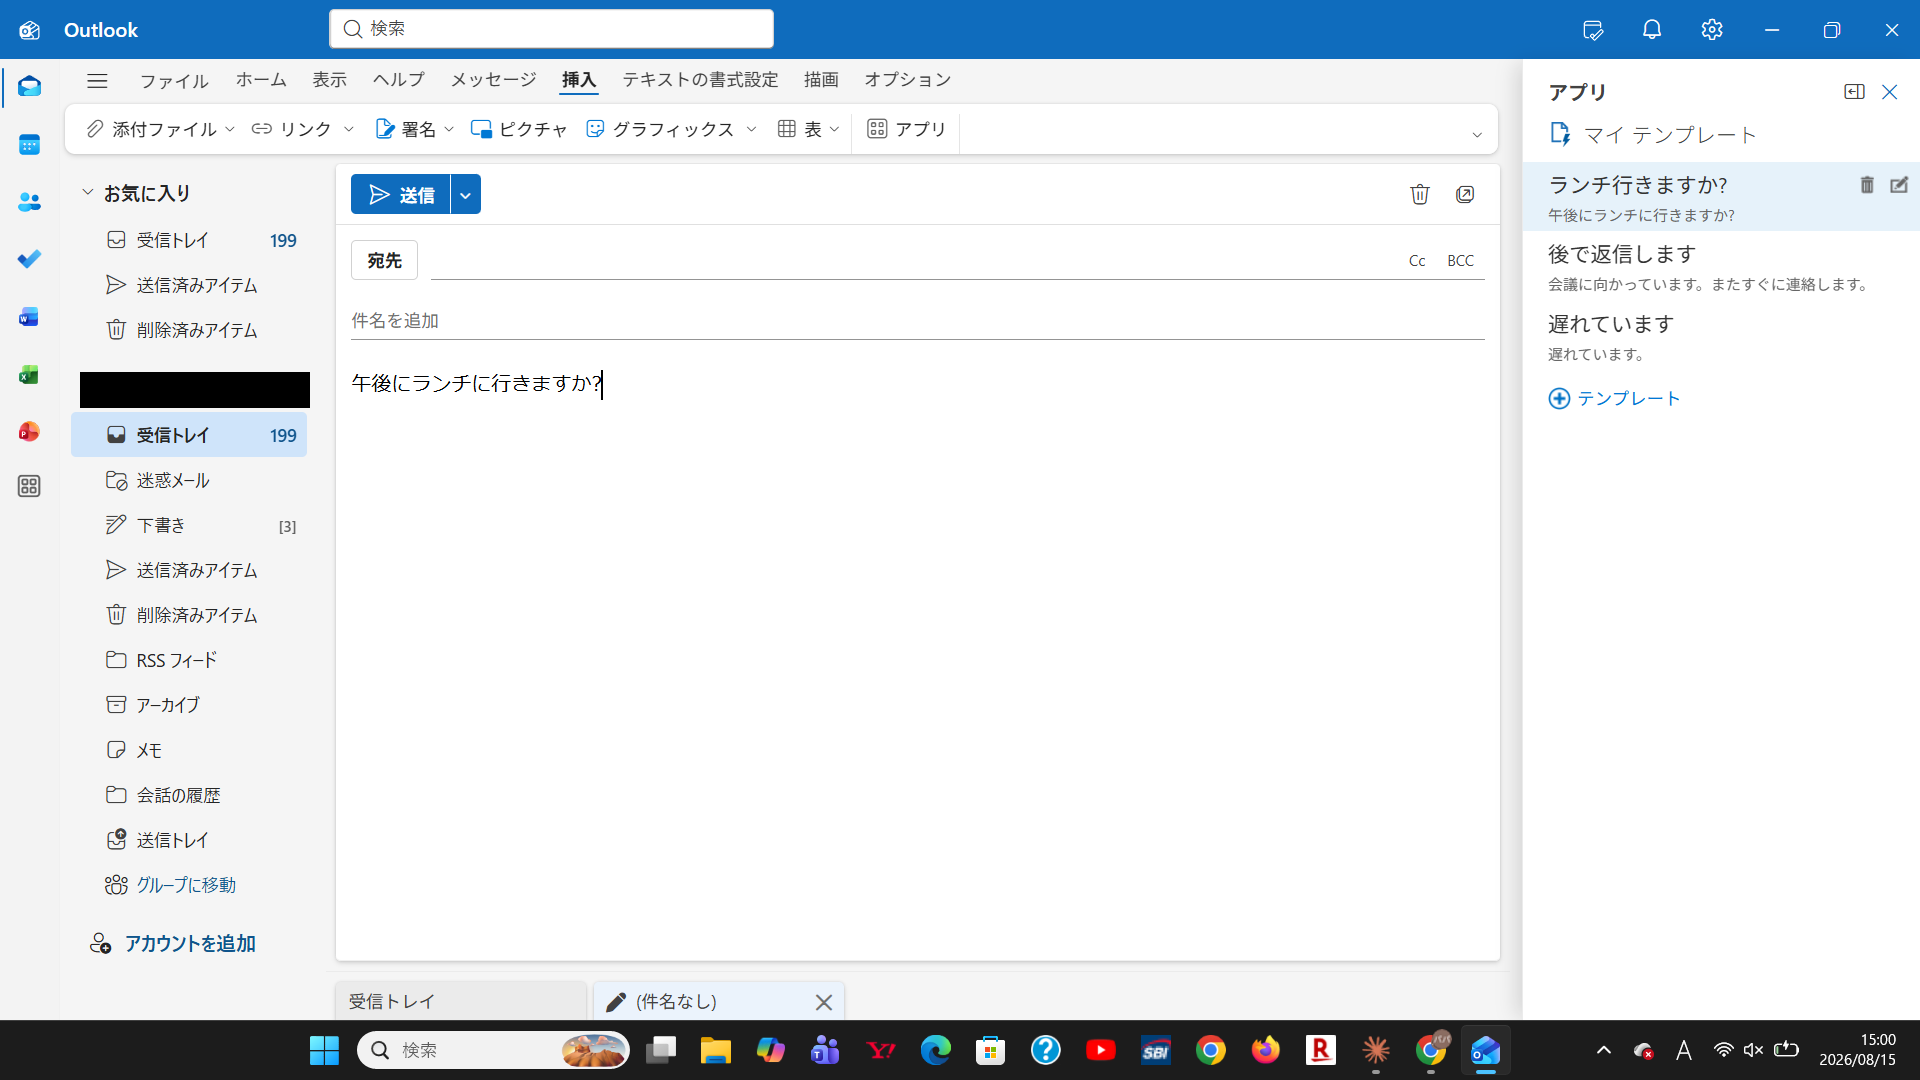This screenshot has height=1080, width=1920.
Task: Switch to 描画 tab
Action: 821,80
